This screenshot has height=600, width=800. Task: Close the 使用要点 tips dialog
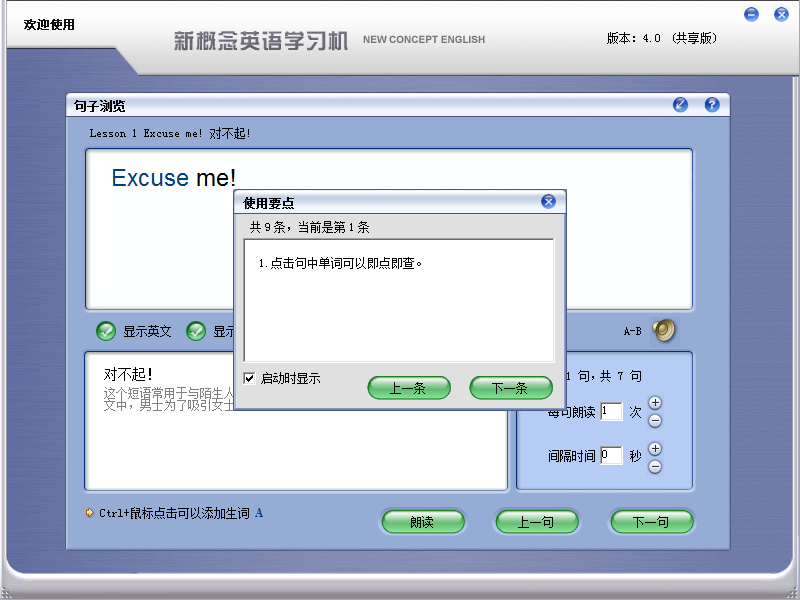[548, 202]
